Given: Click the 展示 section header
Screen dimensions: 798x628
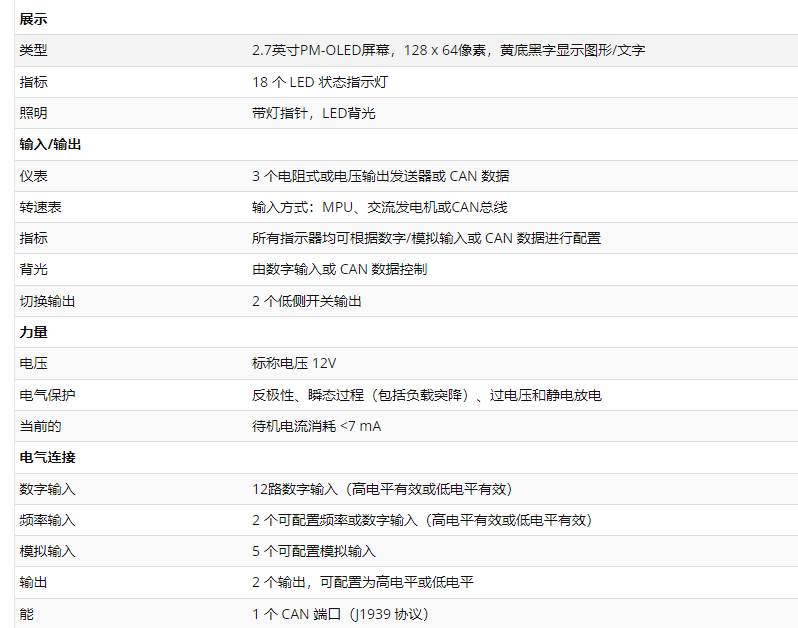Looking at the screenshot, I should 34,19.
